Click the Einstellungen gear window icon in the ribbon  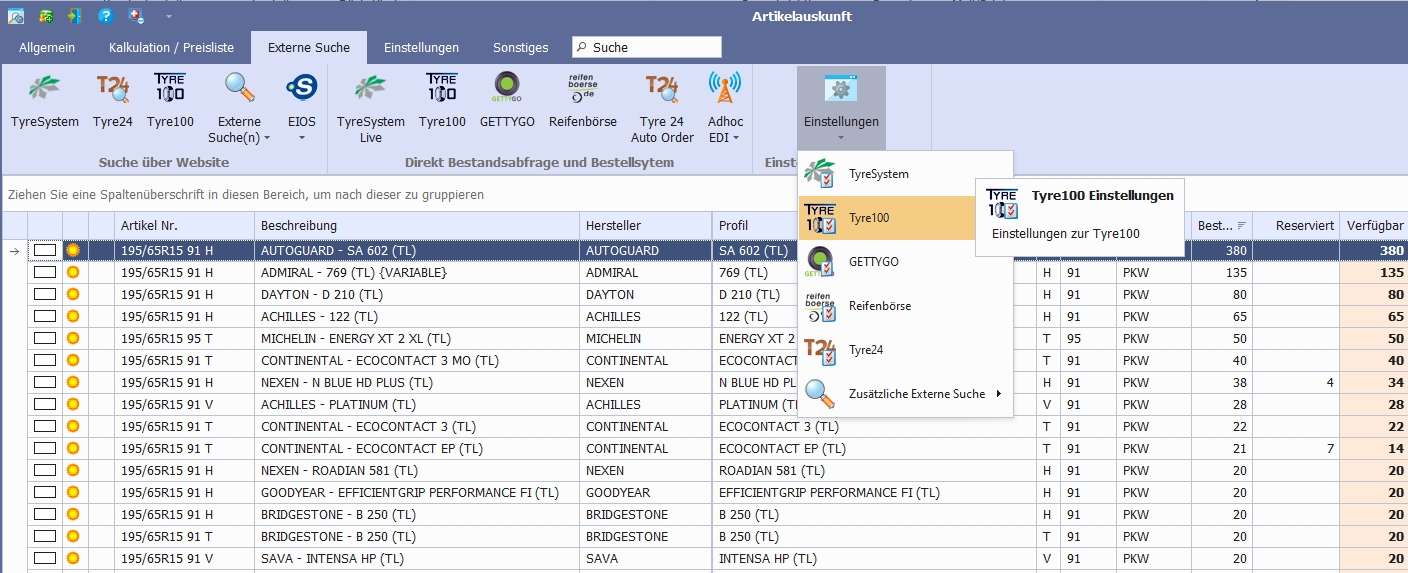pyautogui.click(x=841, y=89)
